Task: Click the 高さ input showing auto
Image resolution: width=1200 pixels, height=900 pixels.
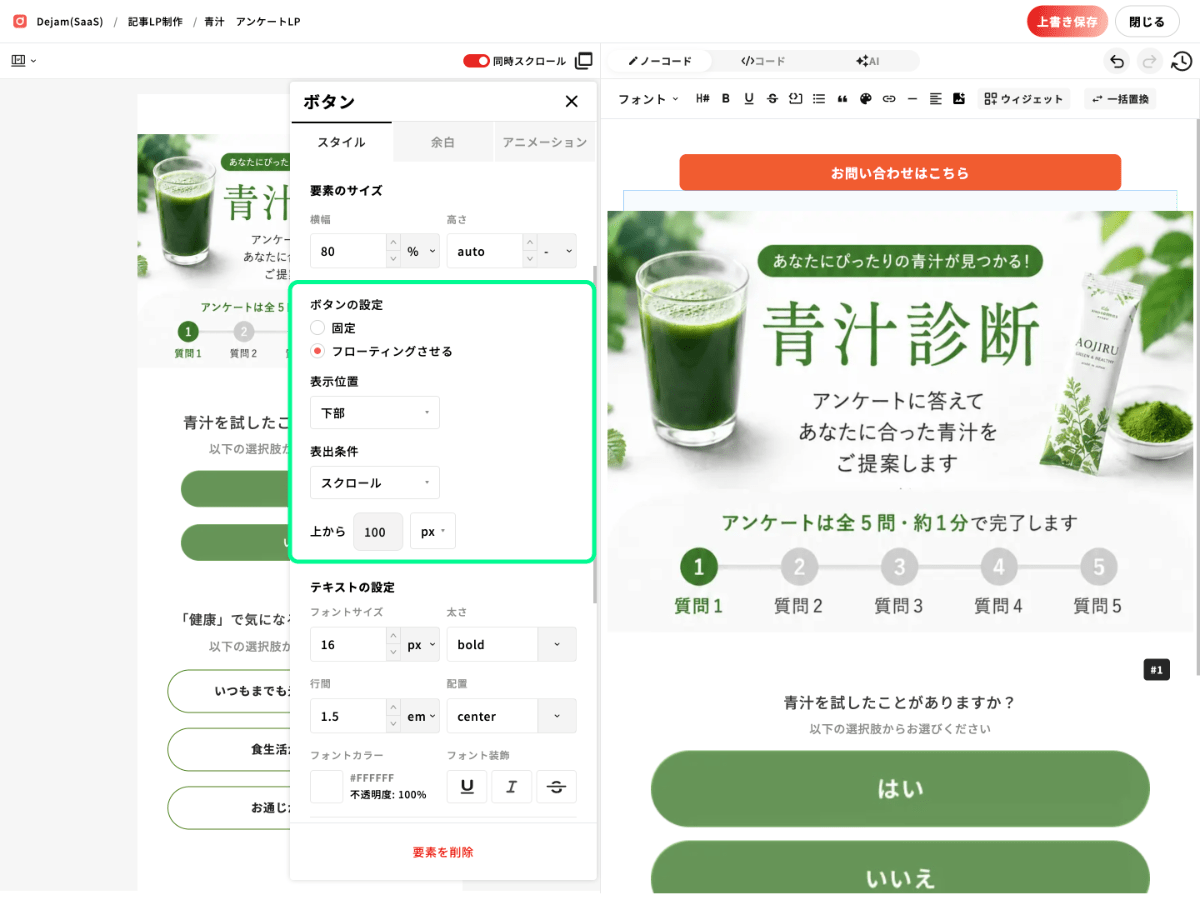Action: 484,251
